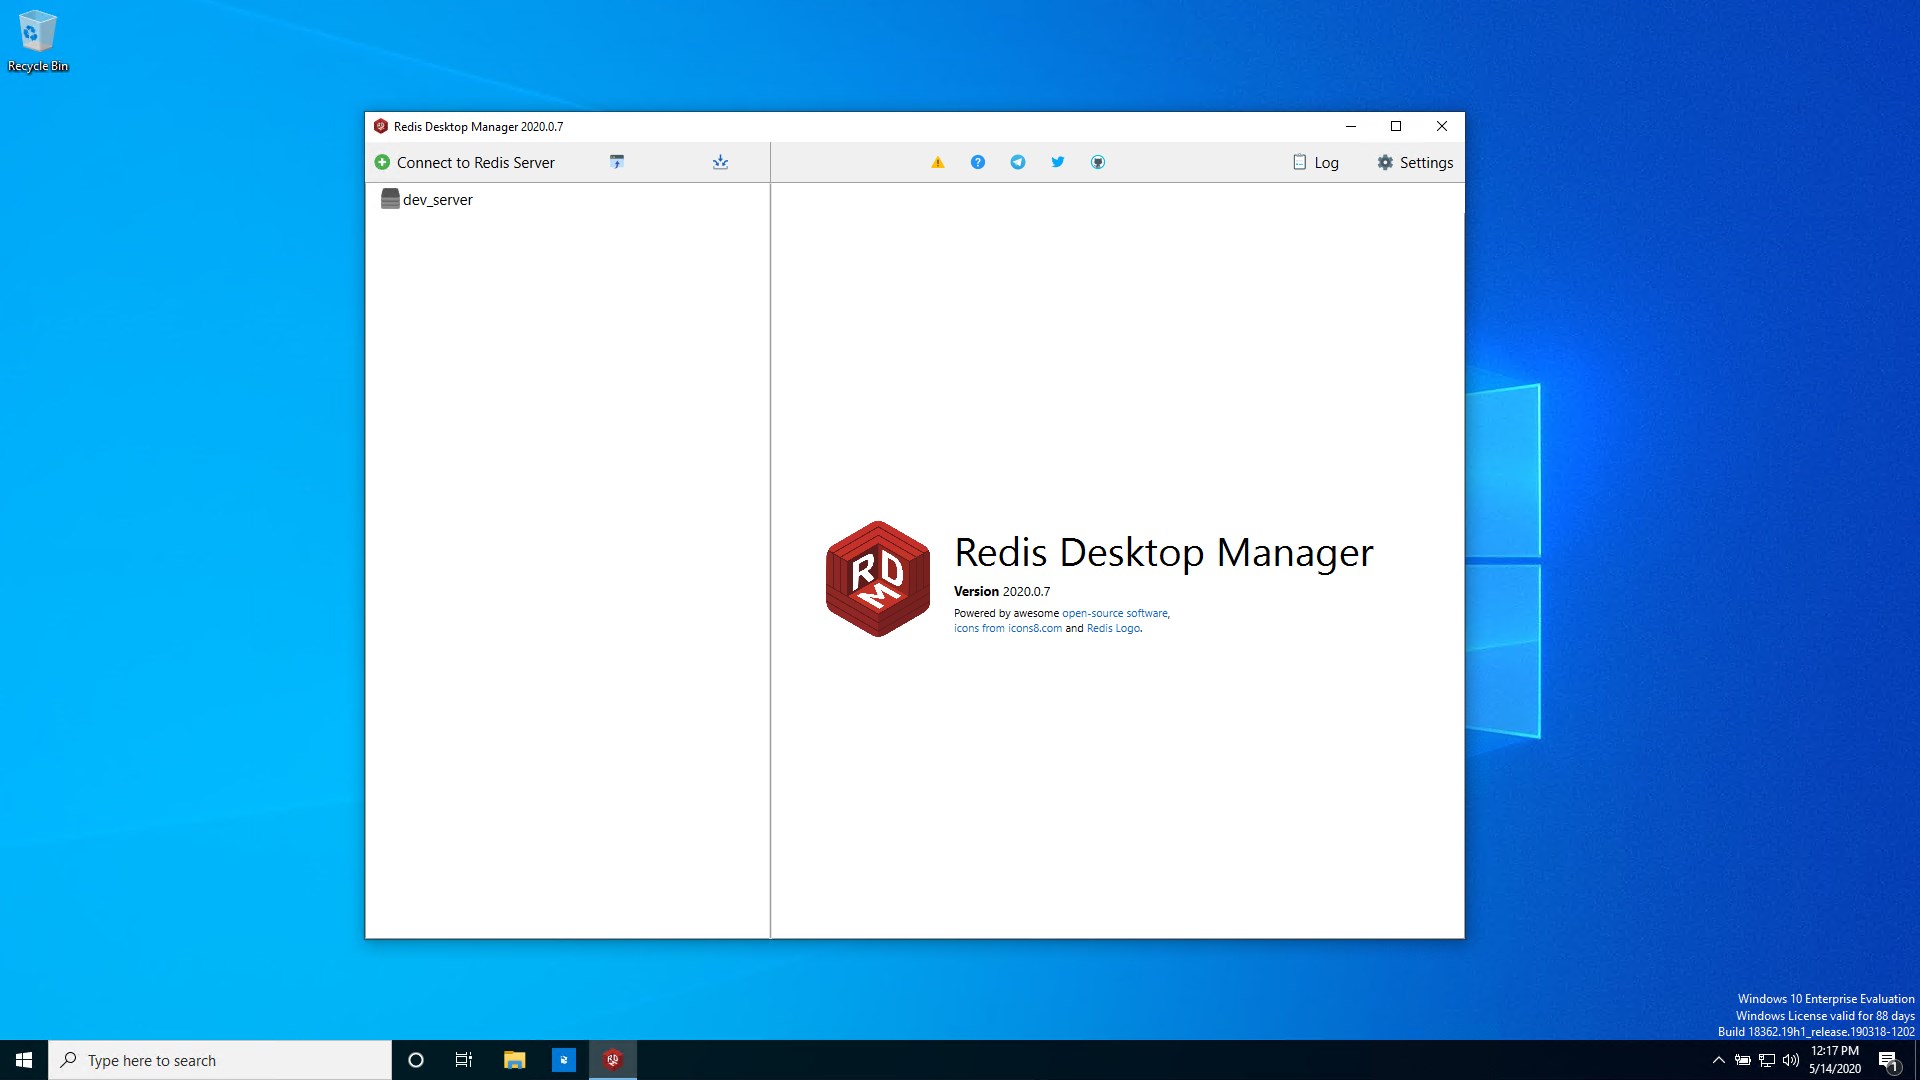Open the Telegram channel icon
Screen dimensions: 1920x1080
pyautogui.click(x=1017, y=162)
